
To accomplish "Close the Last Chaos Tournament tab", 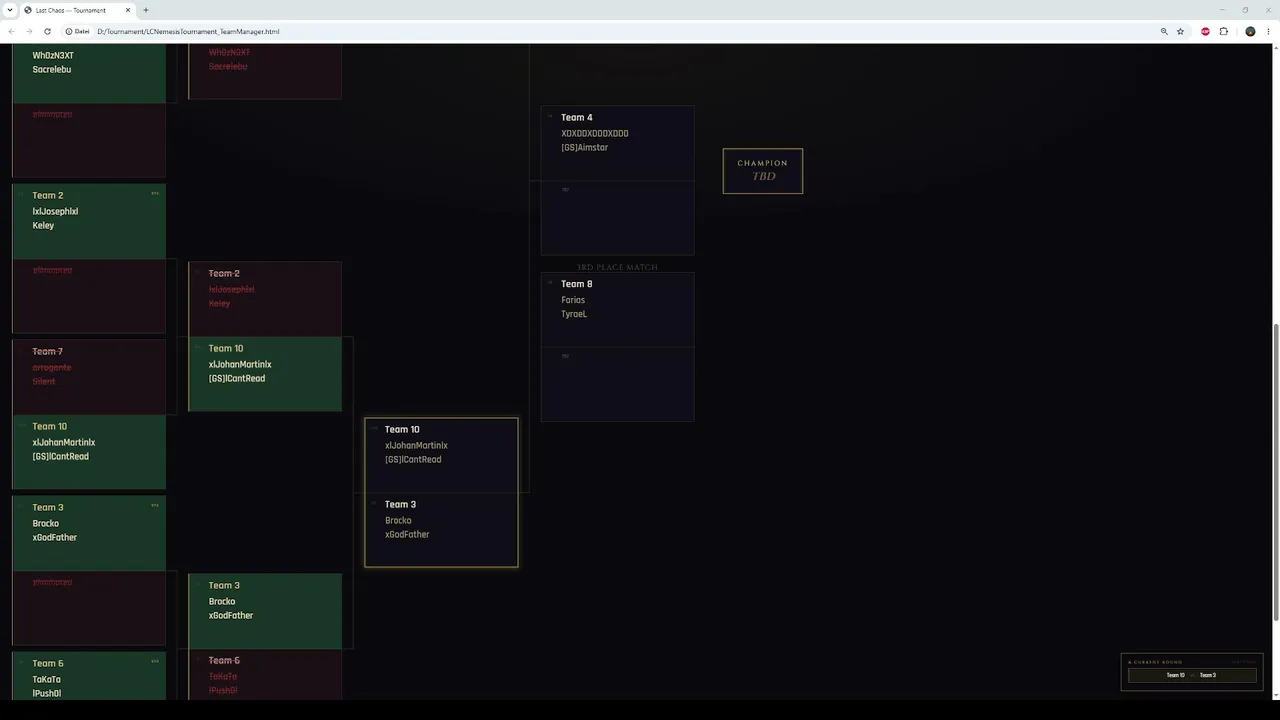I will [x=129, y=10].
